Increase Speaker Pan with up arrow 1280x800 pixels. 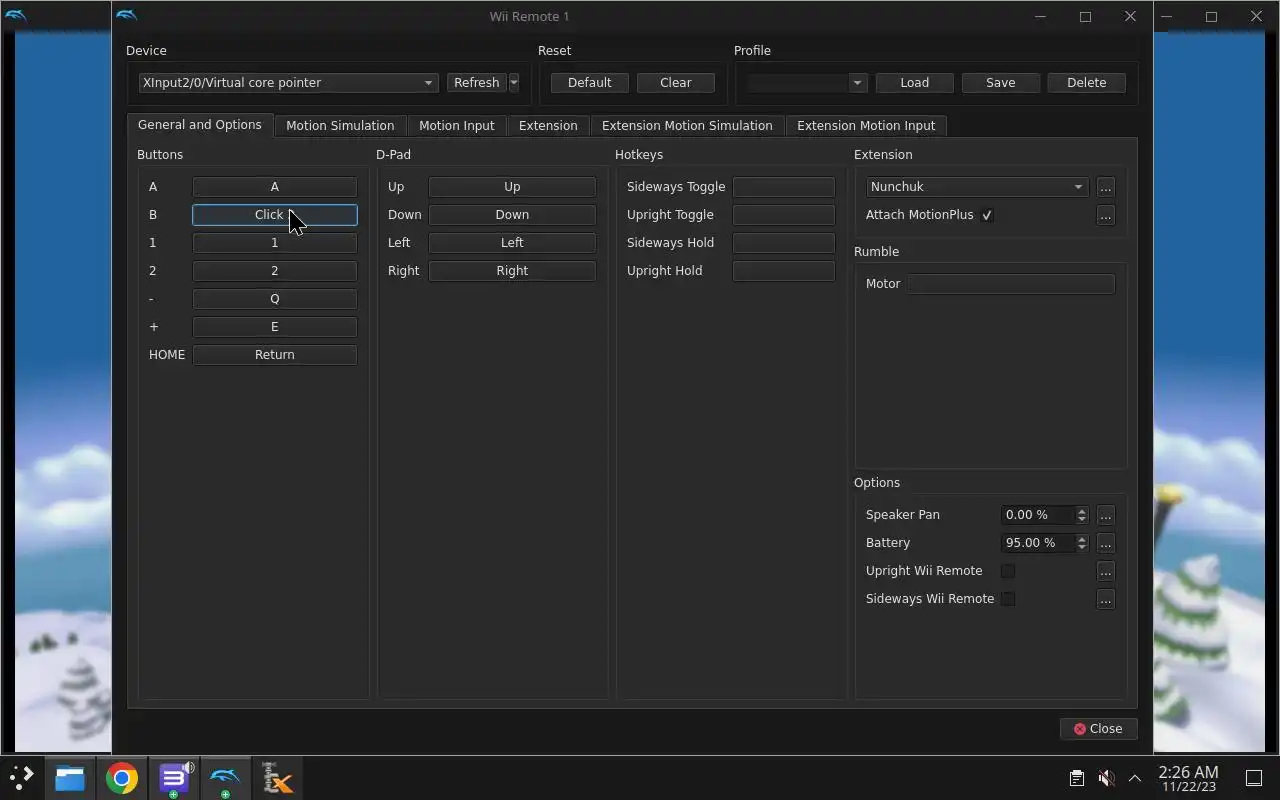coord(1081,510)
